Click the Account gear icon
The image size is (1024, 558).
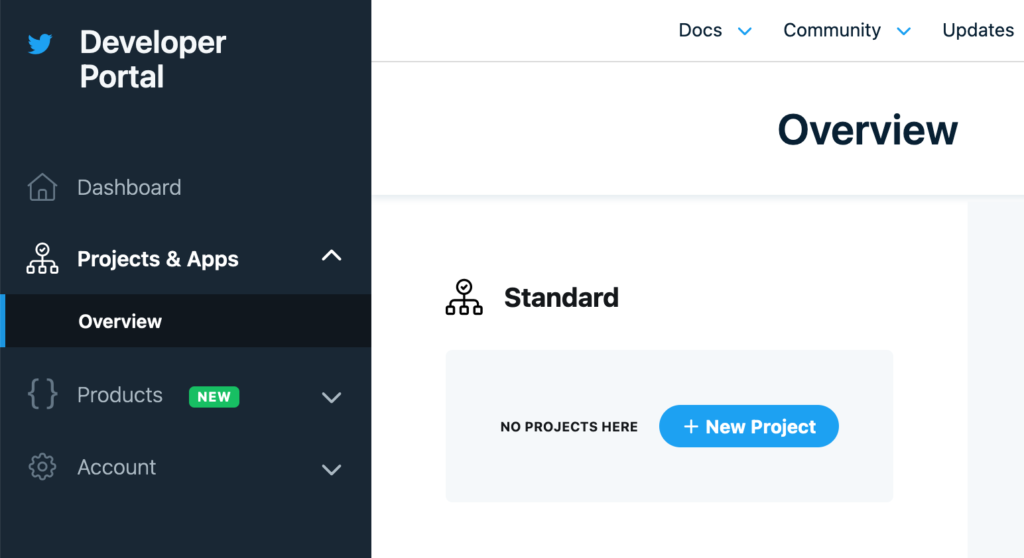[42, 467]
